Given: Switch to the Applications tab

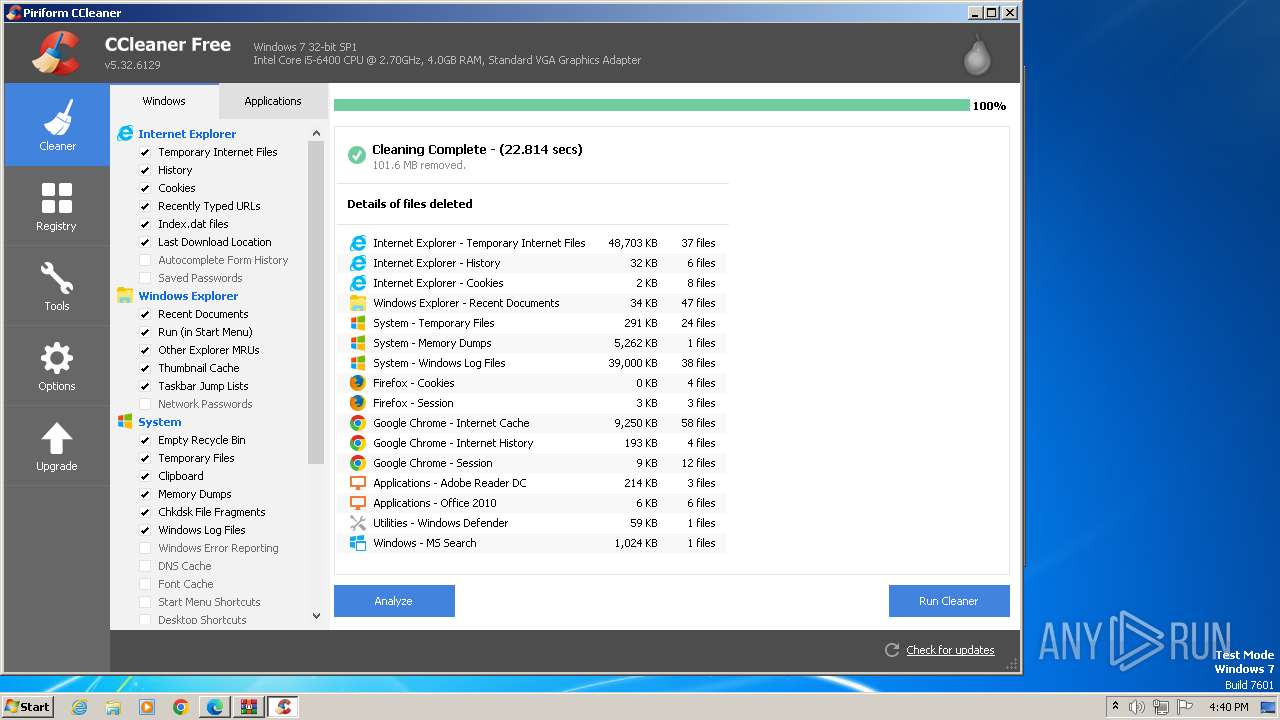Looking at the screenshot, I should (273, 101).
